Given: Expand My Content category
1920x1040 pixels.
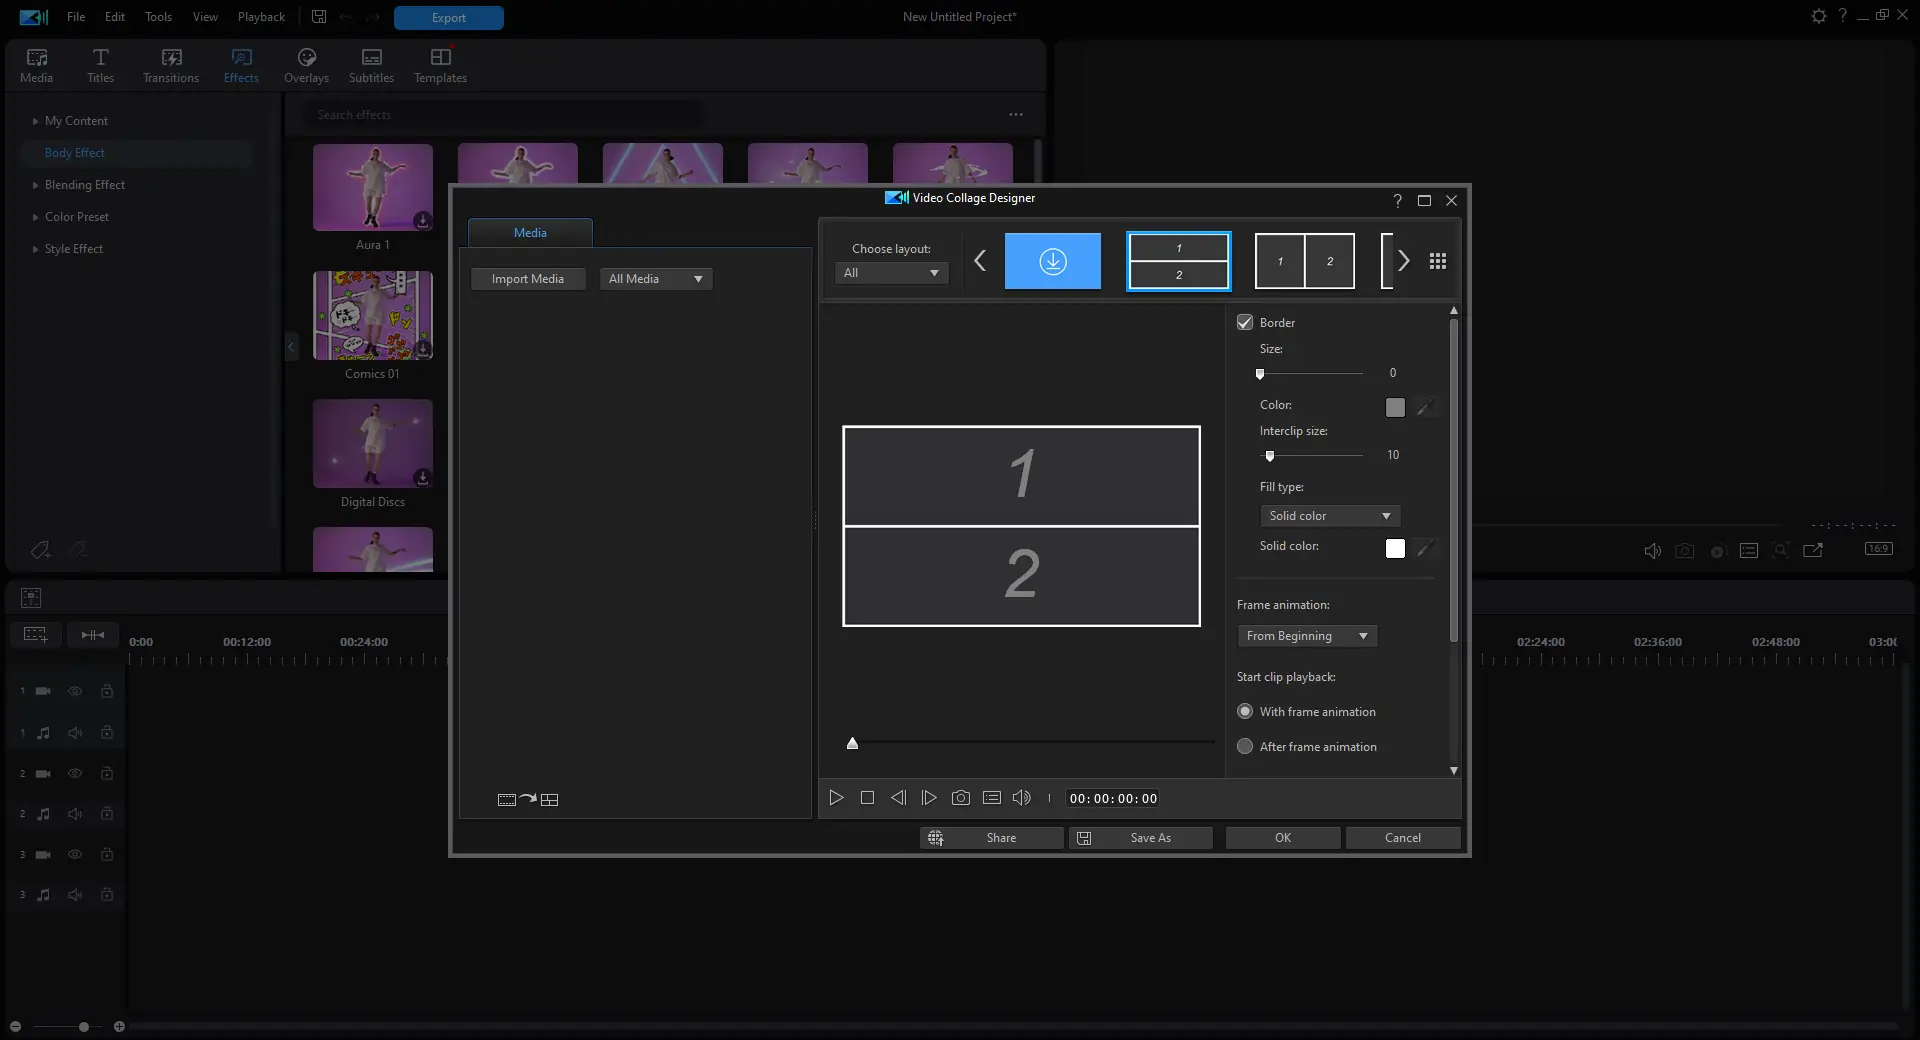Looking at the screenshot, I should pyautogui.click(x=35, y=121).
